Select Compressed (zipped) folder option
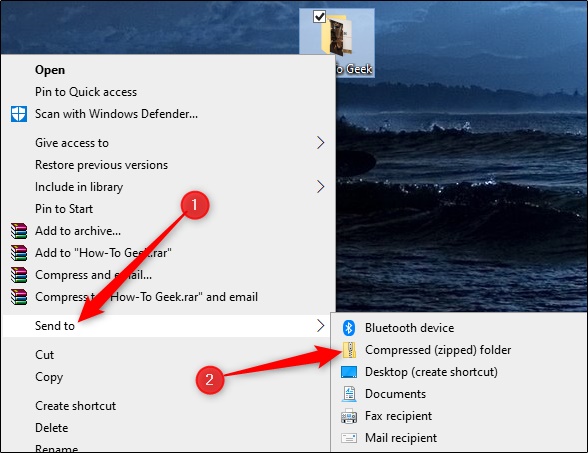Viewport: 588px width, 453px height. pos(438,350)
